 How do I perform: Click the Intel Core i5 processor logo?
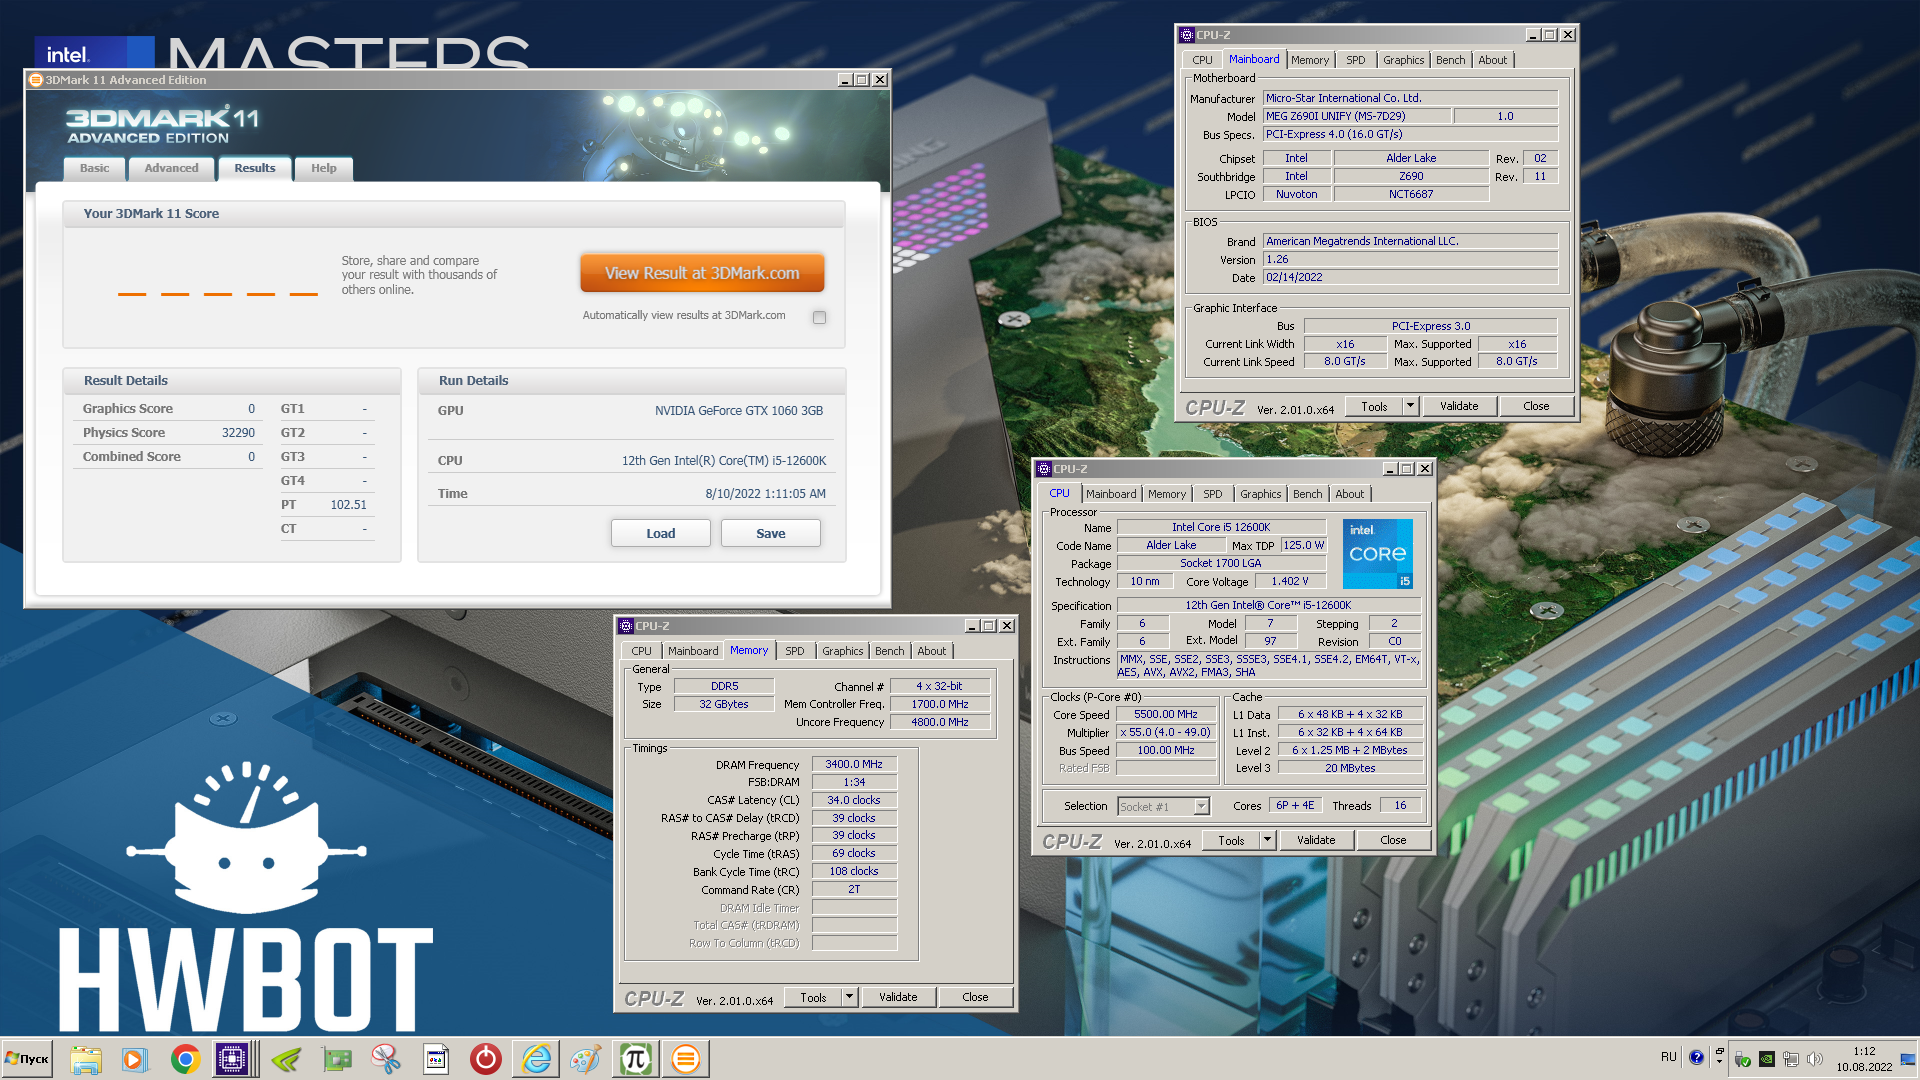pyautogui.click(x=1378, y=553)
